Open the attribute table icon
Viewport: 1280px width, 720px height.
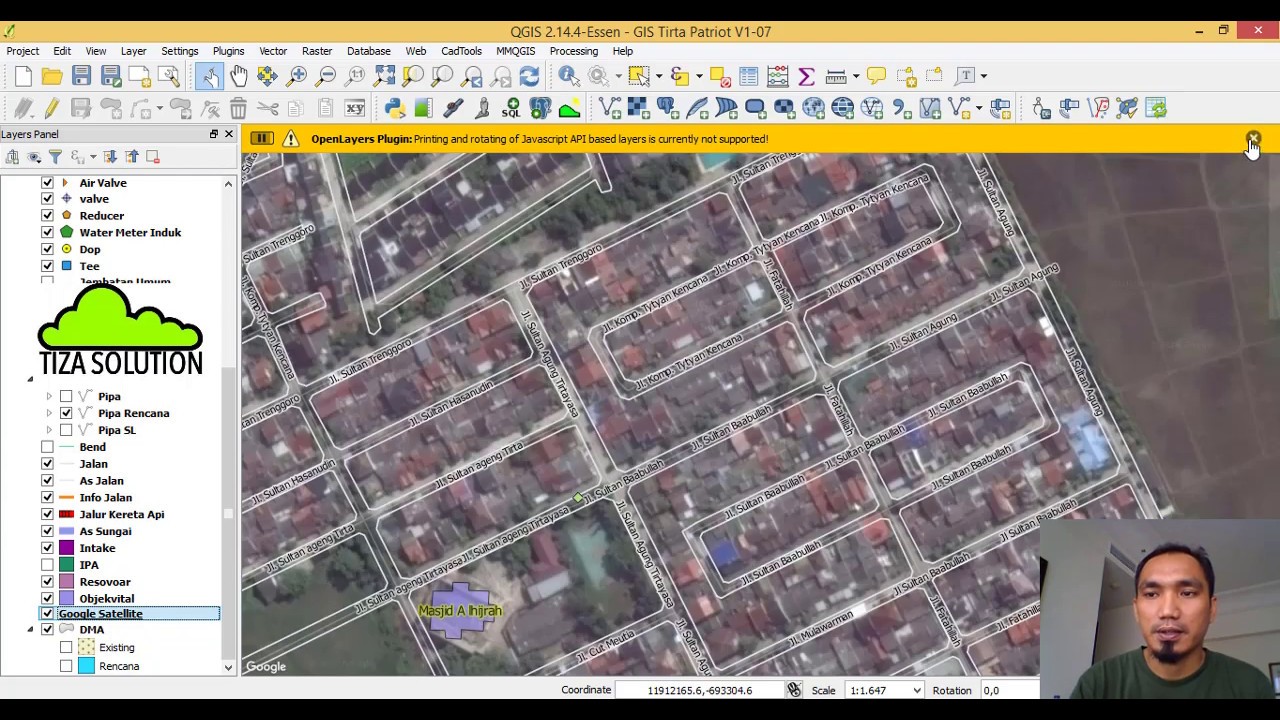coord(748,76)
